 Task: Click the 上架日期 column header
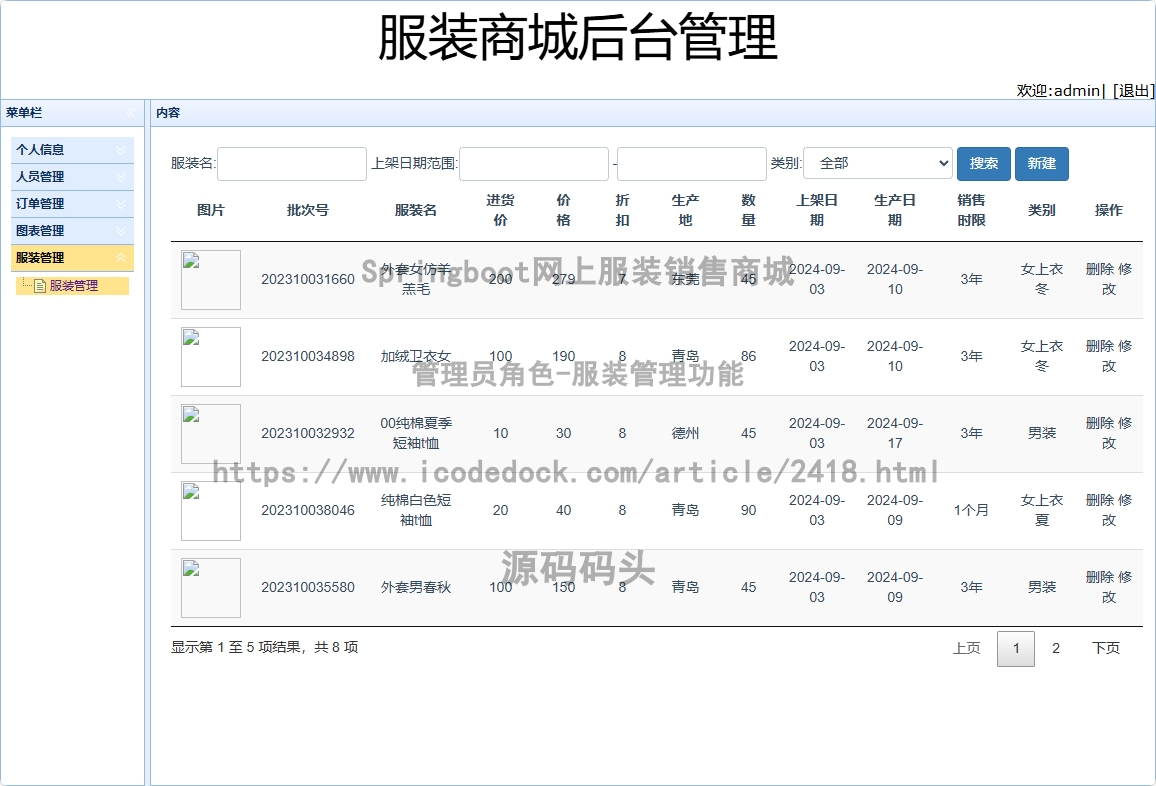pyautogui.click(x=817, y=210)
